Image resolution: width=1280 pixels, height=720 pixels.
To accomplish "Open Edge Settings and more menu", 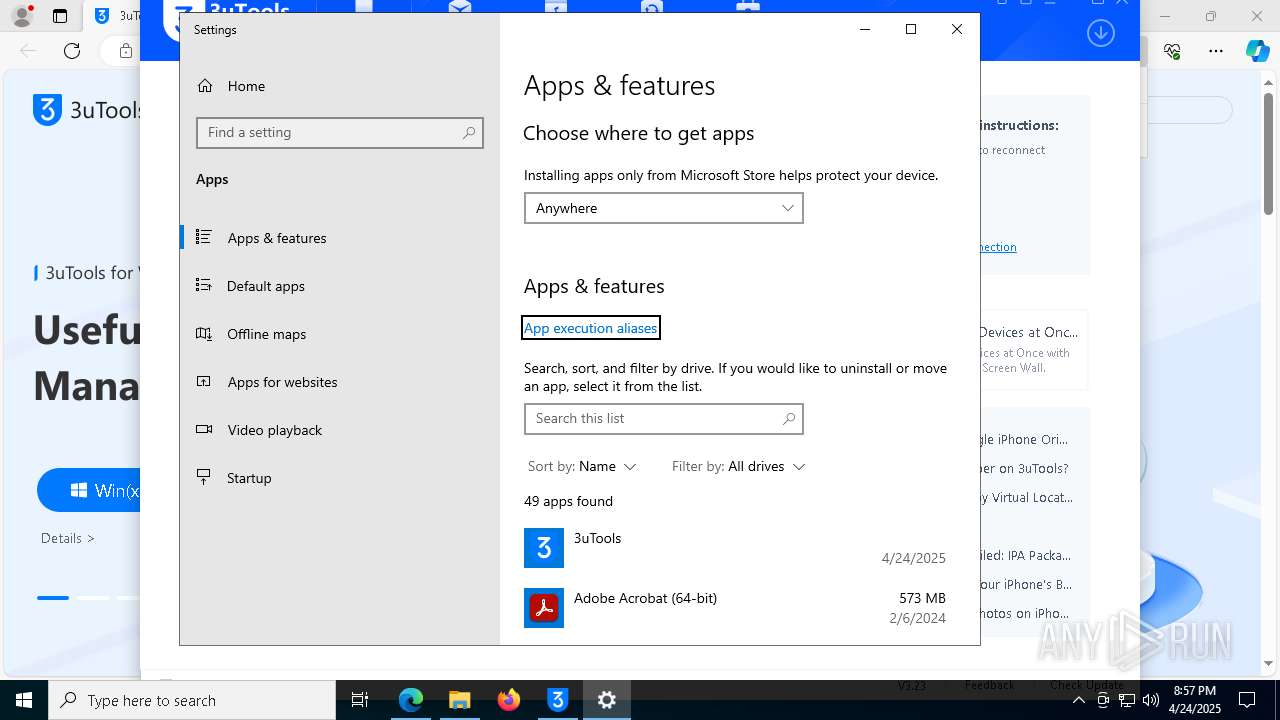I will [x=1216, y=51].
